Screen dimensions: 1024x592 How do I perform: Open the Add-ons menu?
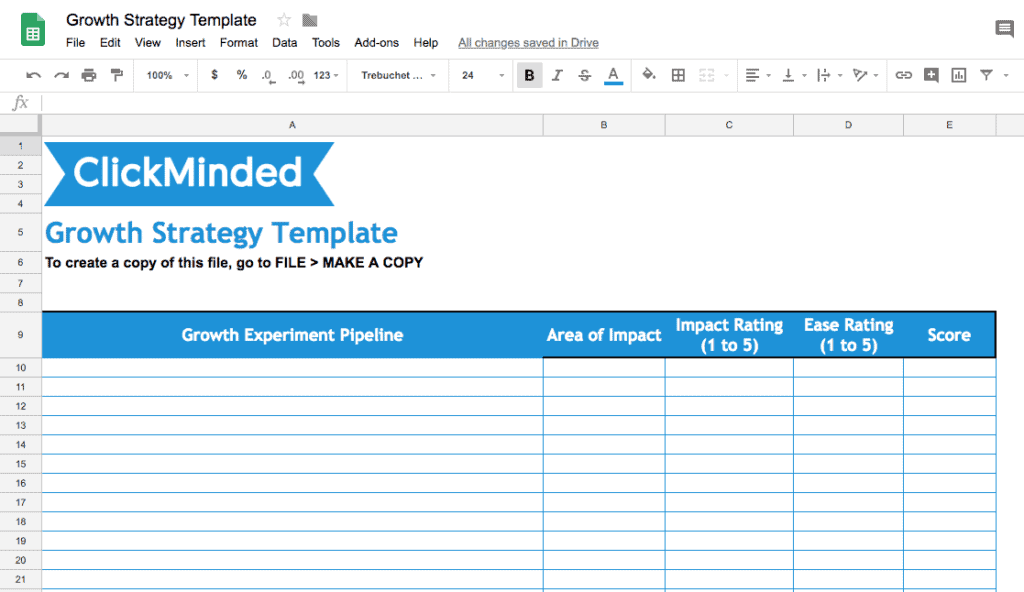click(376, 42)
